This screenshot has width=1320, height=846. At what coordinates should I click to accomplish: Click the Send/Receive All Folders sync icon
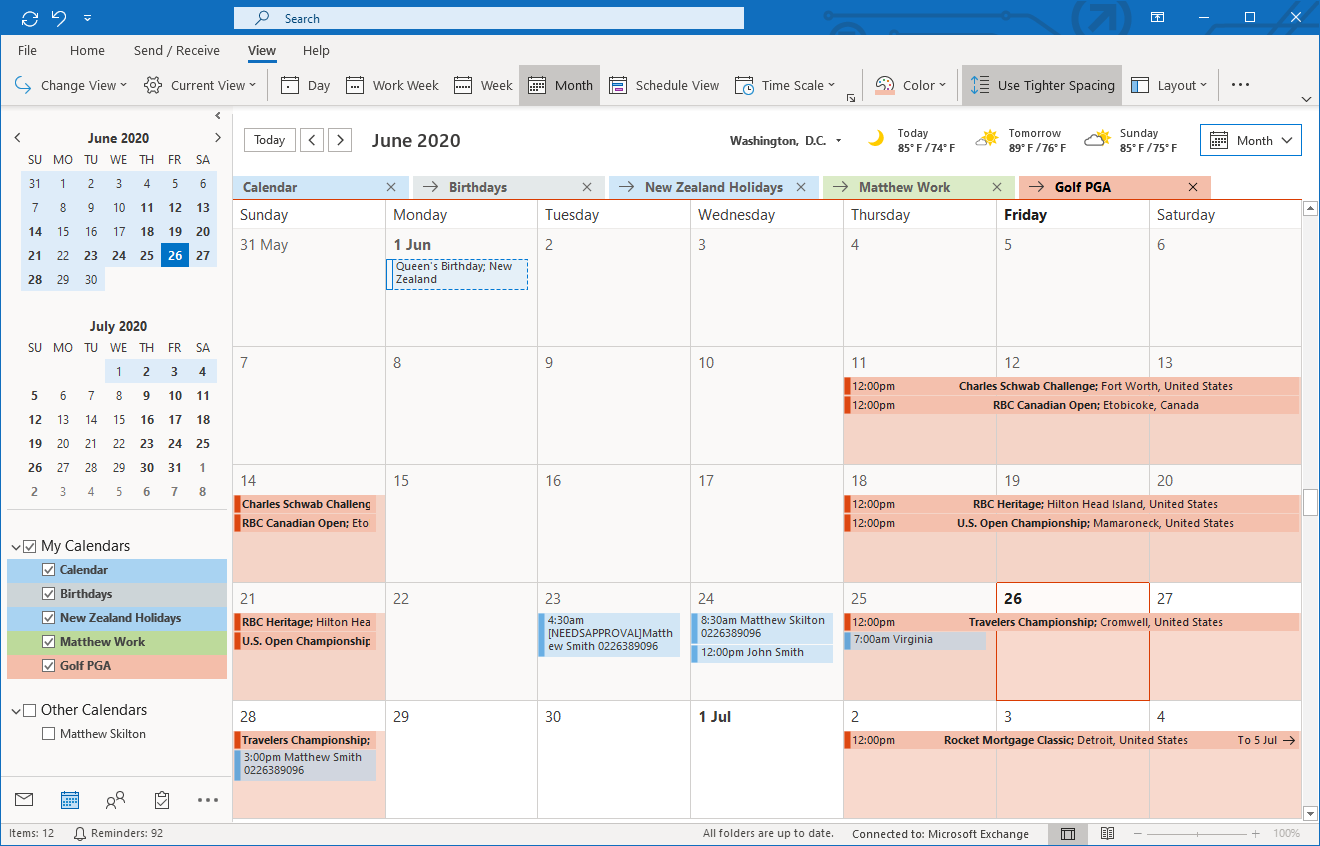(29, 18)
